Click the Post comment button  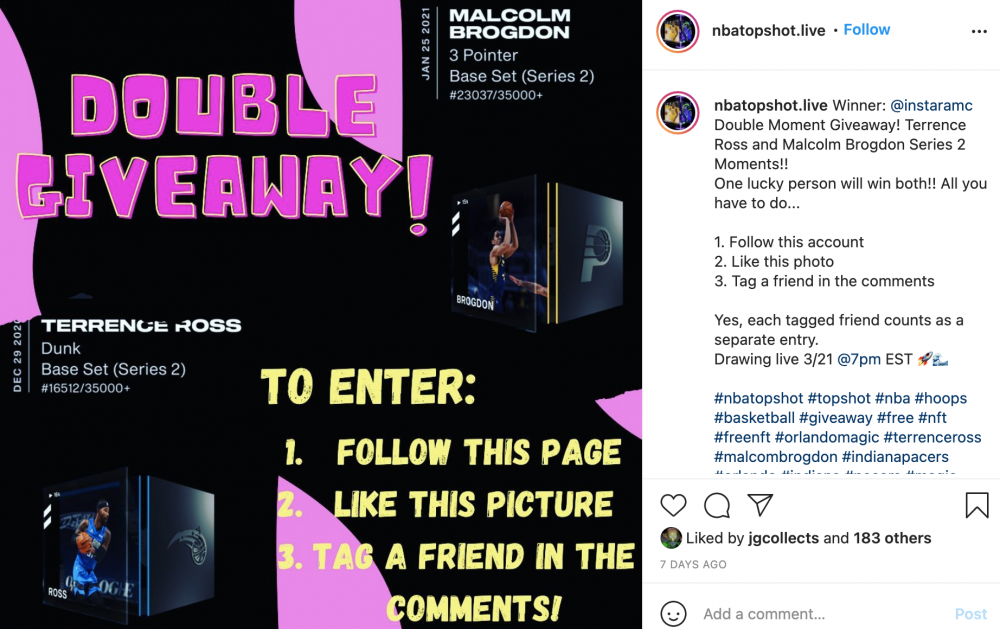[x=970, y=614]
